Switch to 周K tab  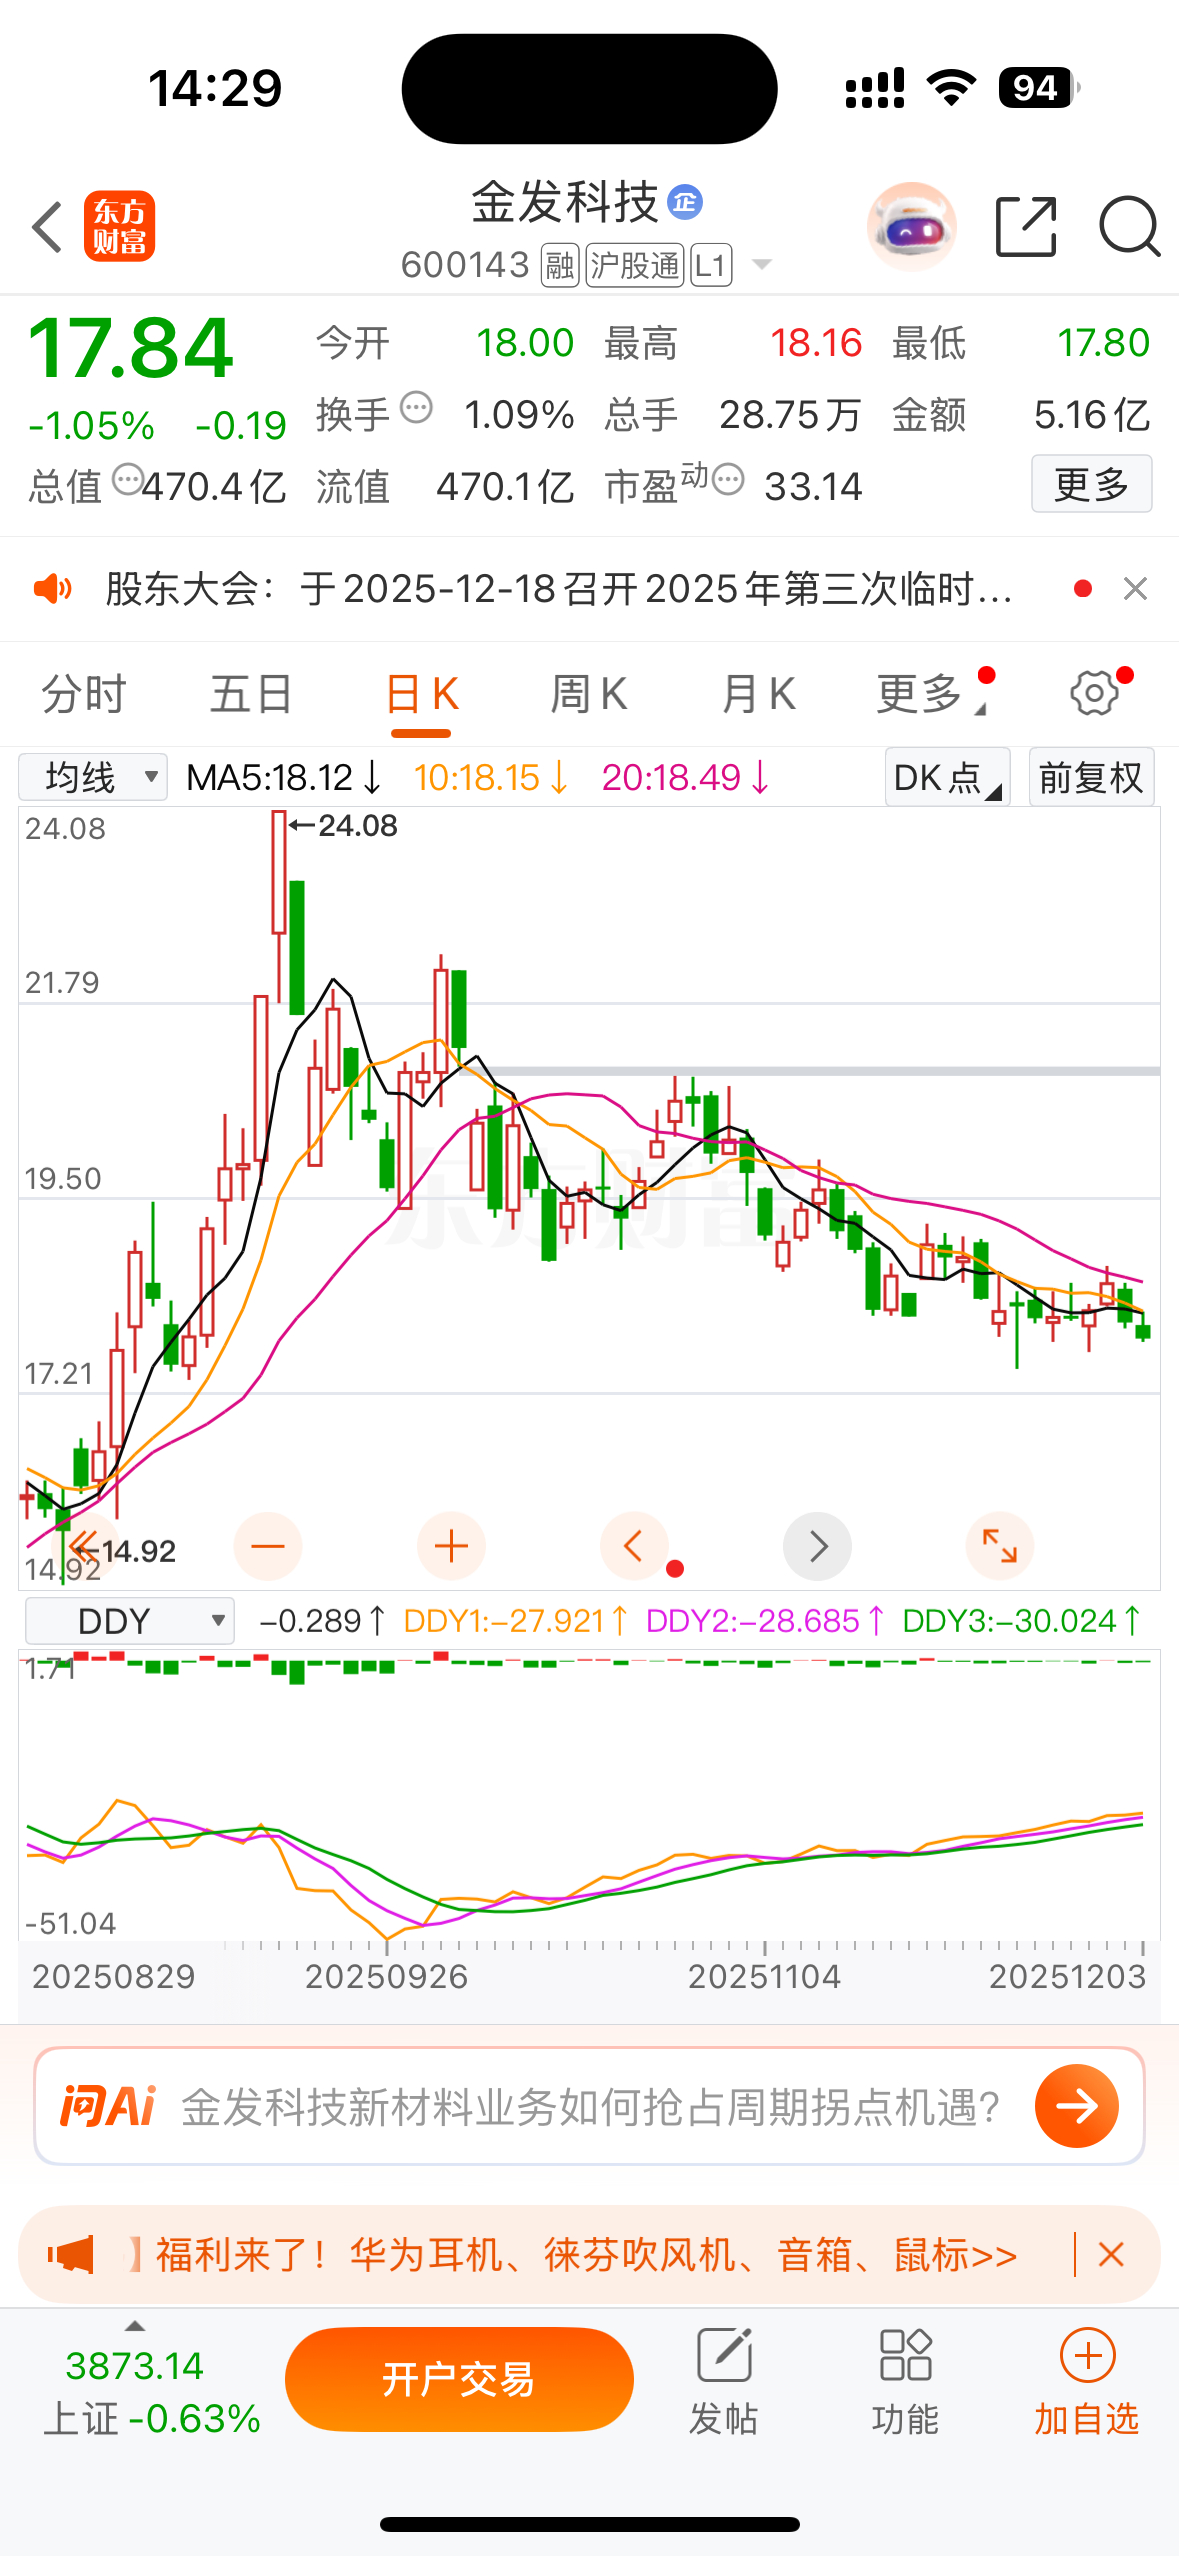(589, 694)
